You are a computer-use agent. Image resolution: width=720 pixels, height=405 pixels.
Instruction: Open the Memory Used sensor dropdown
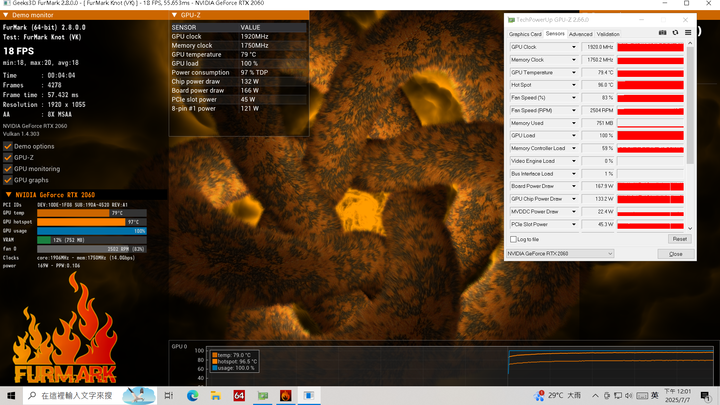click(x=574, y=123)
